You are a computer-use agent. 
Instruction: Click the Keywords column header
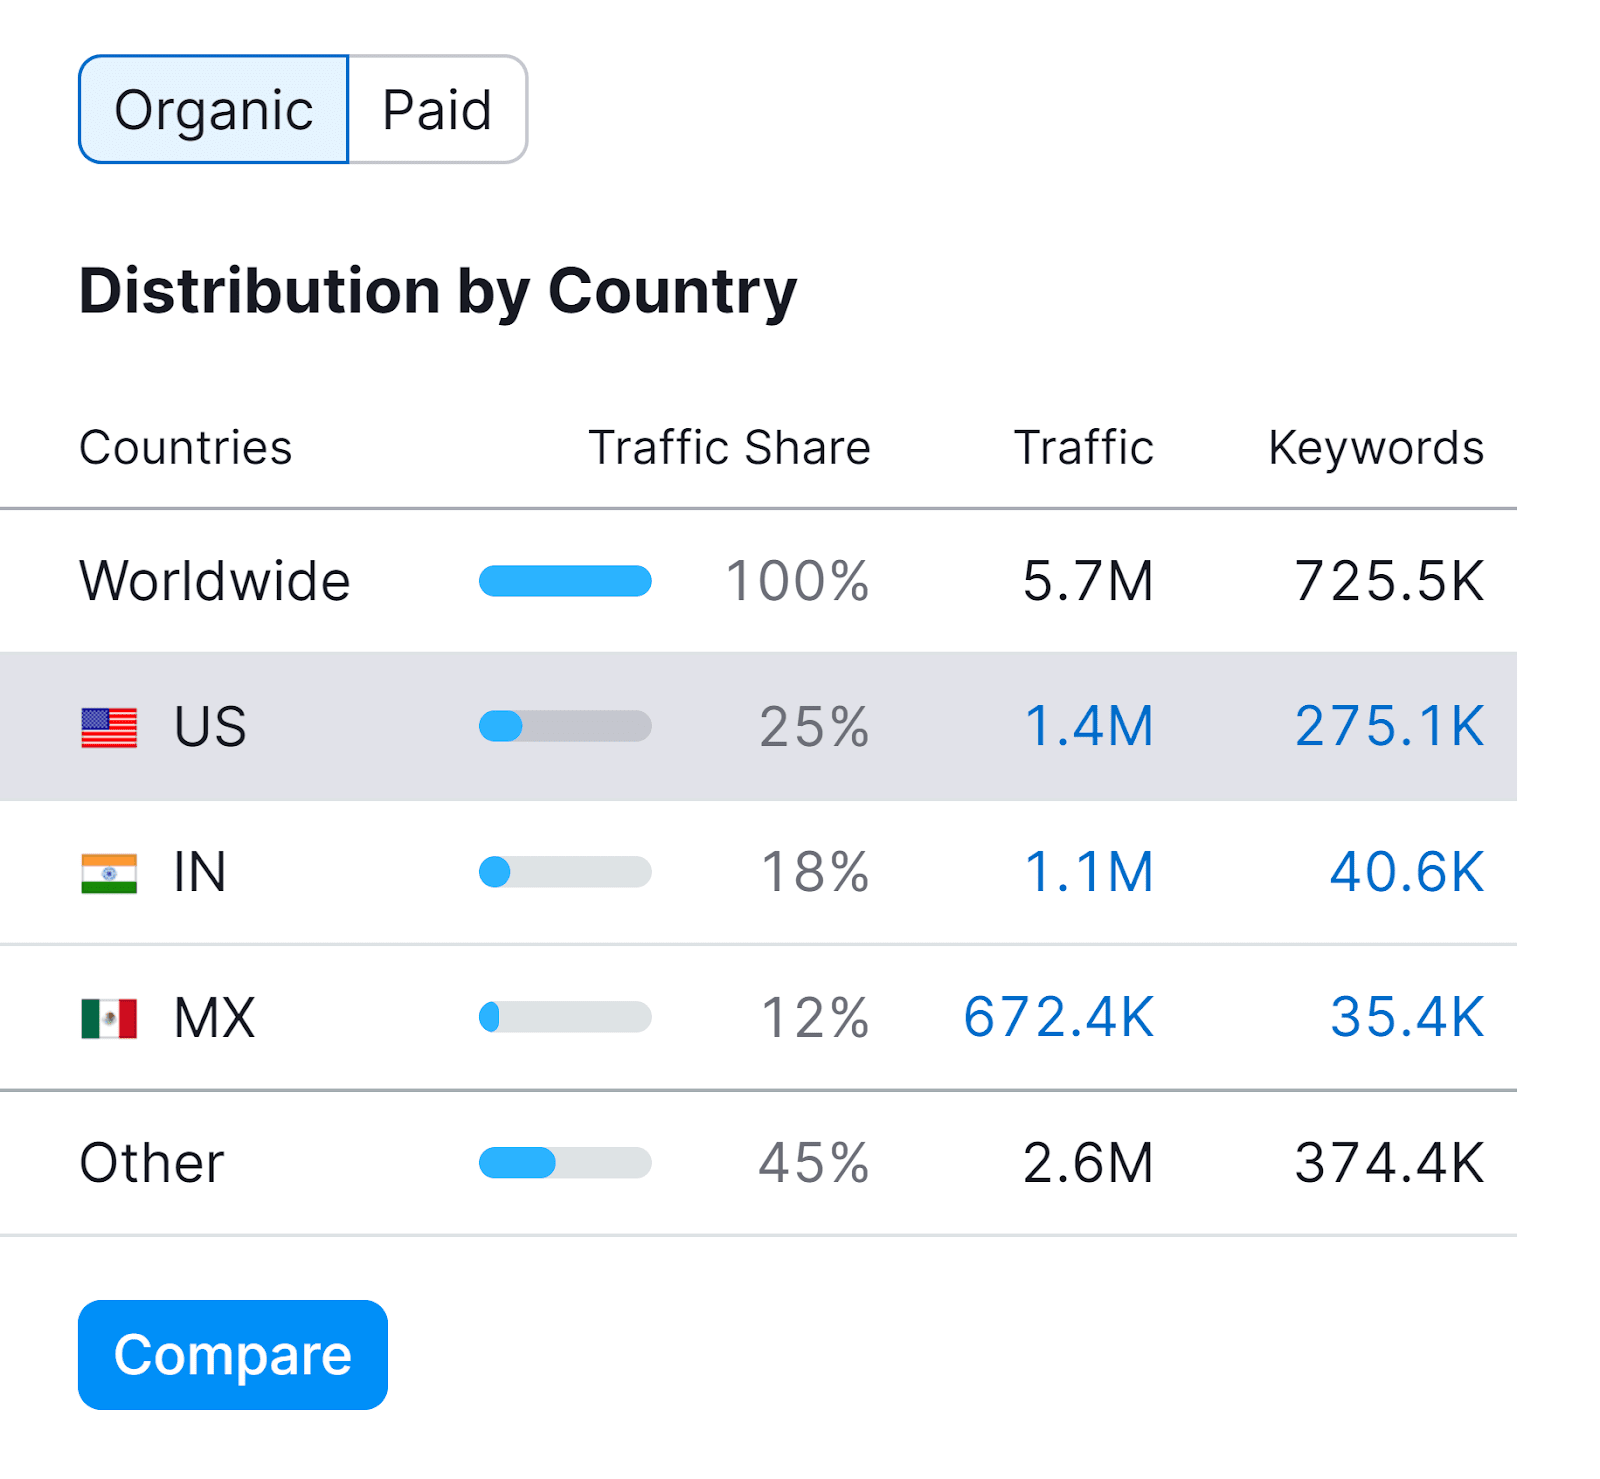[x=1376, y=447]
